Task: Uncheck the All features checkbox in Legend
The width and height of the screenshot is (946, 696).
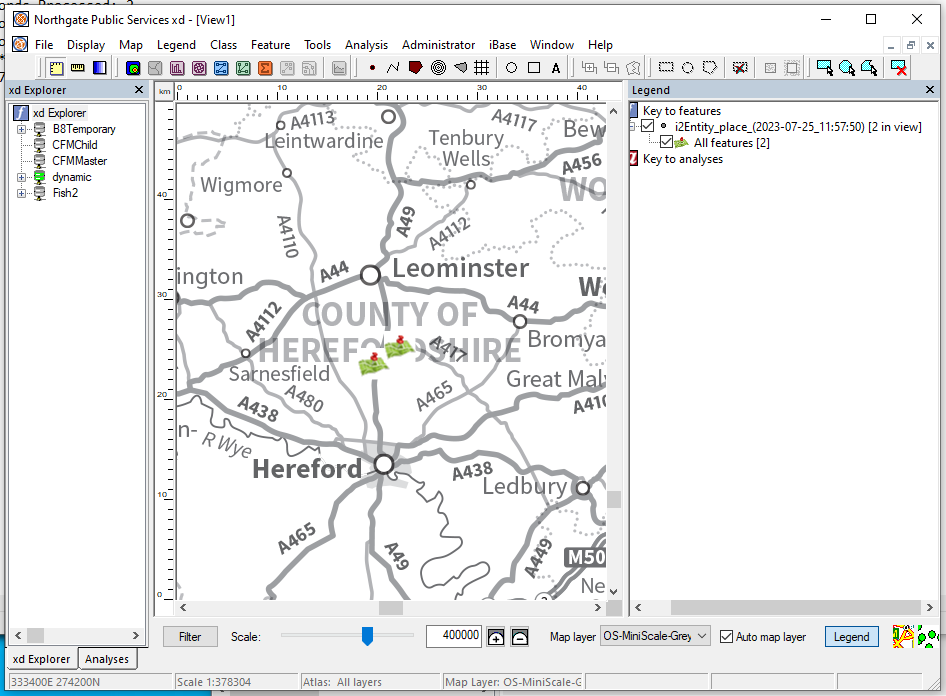Action: click(x=666, y=141)
